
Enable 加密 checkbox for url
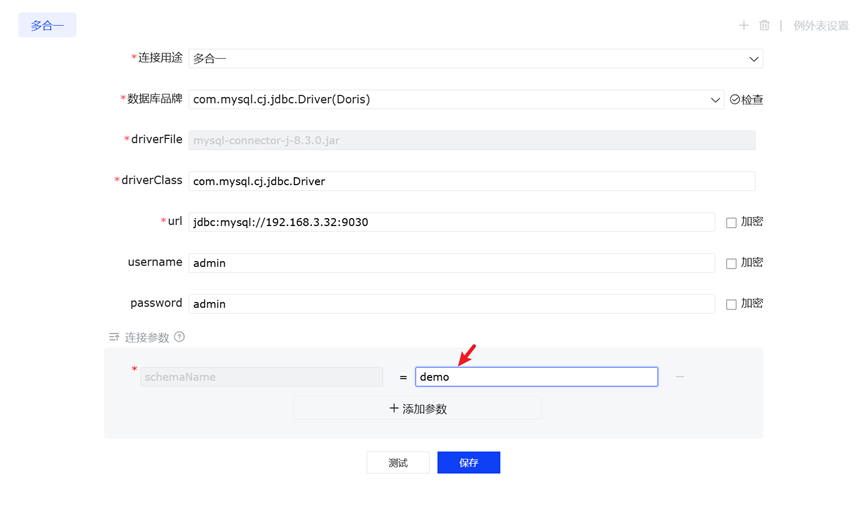731,222
